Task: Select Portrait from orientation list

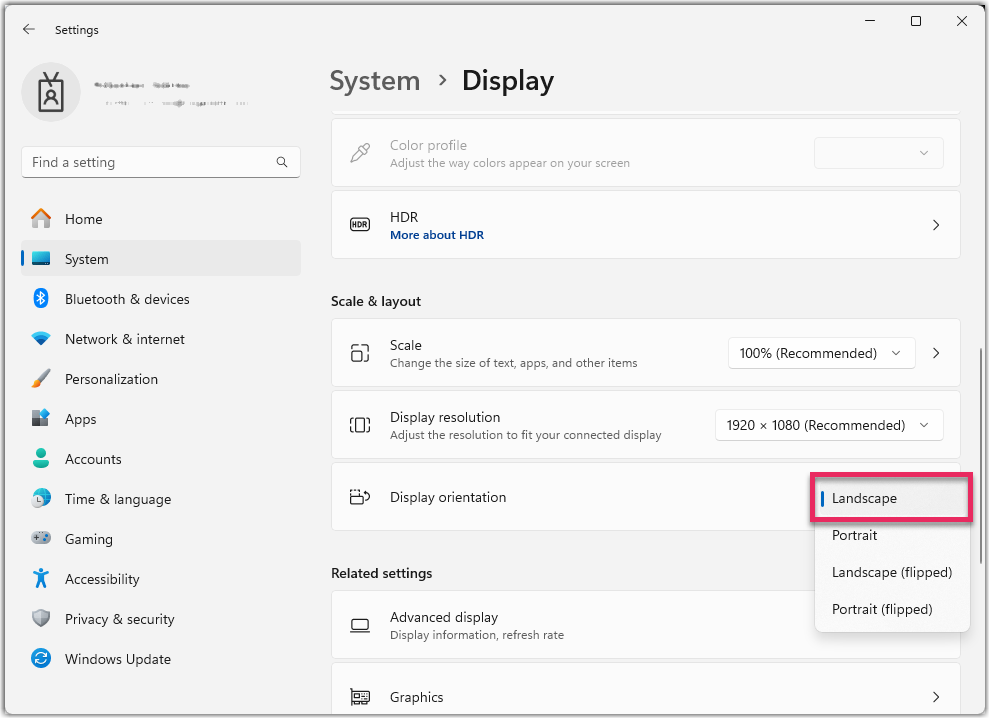Action: 855,535
